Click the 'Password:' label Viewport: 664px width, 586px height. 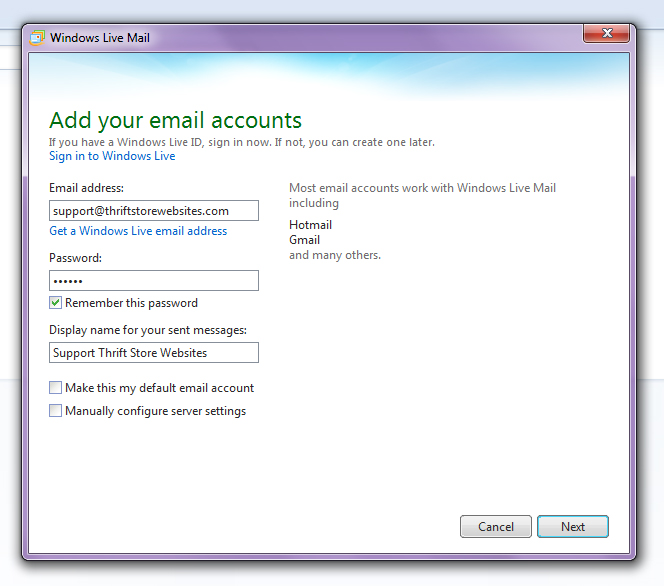click(x=75, y=258)
